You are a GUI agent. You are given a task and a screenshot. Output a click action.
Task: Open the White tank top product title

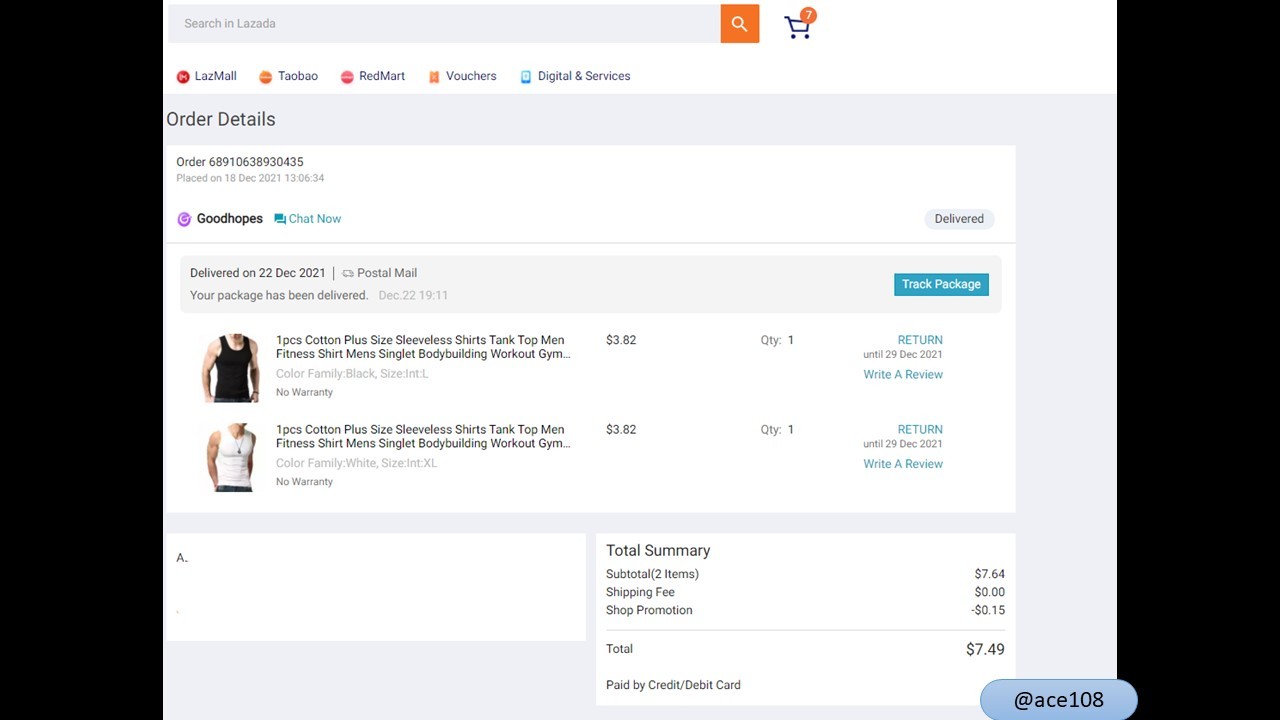(423, 436)
